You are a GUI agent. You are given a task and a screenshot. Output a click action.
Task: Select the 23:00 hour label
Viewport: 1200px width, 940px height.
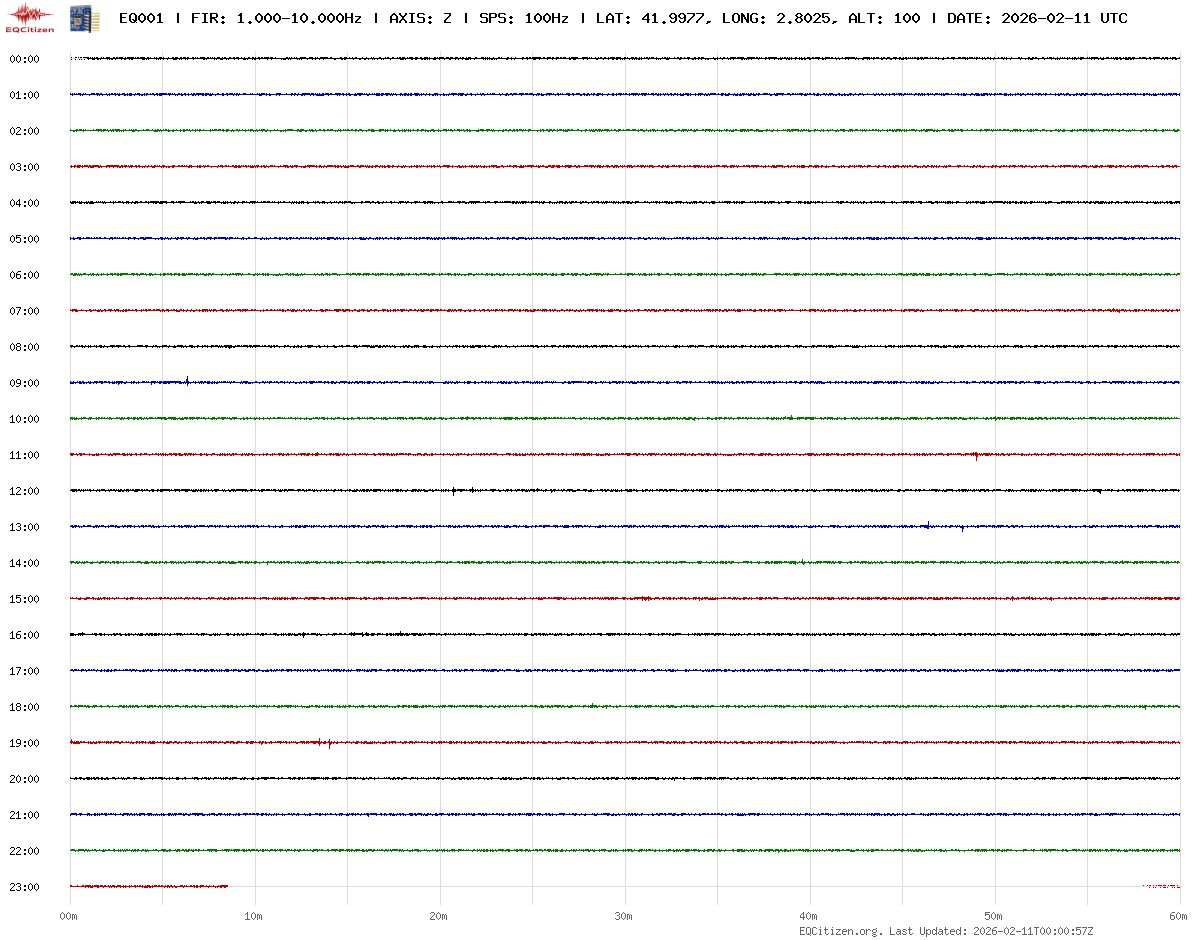[24, 888]
